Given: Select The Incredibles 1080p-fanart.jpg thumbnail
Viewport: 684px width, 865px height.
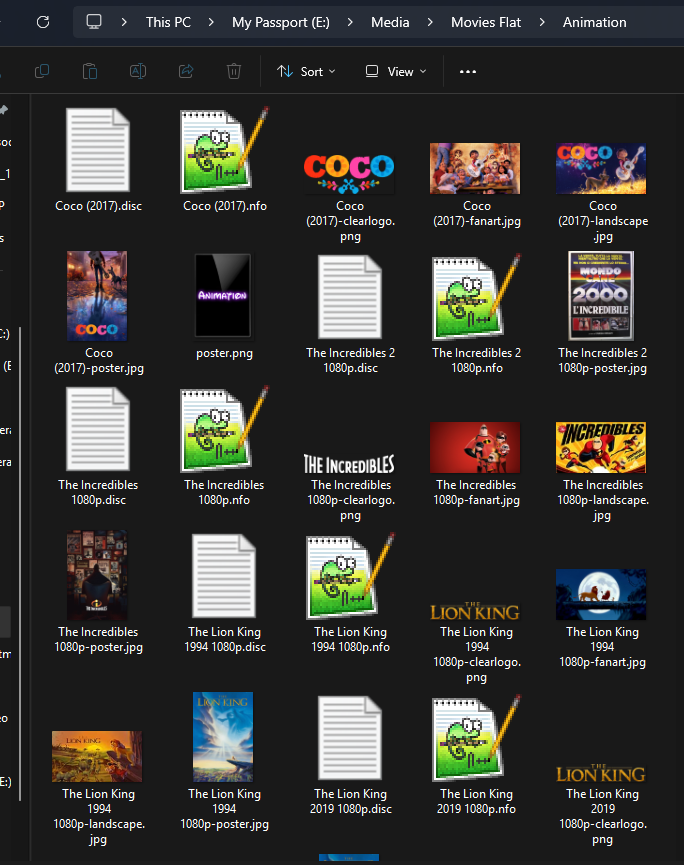Looking at the screenshot, I should [475, 447].
